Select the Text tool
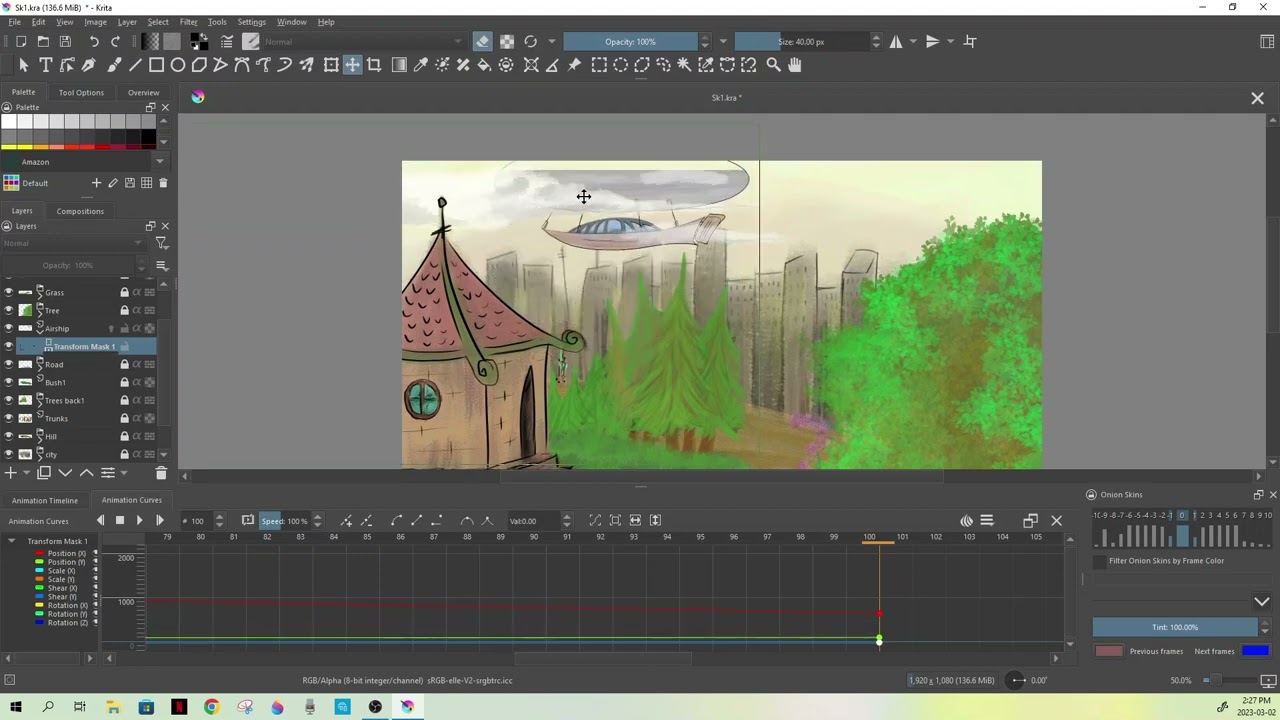The height and width of the screenshot is (720, 1280). click(x=45, y=65)
